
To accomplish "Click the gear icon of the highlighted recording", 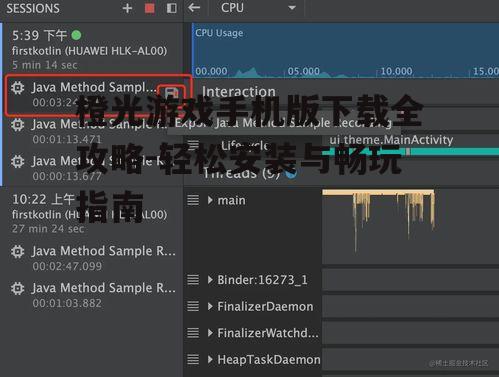I will tap(17, 88).
